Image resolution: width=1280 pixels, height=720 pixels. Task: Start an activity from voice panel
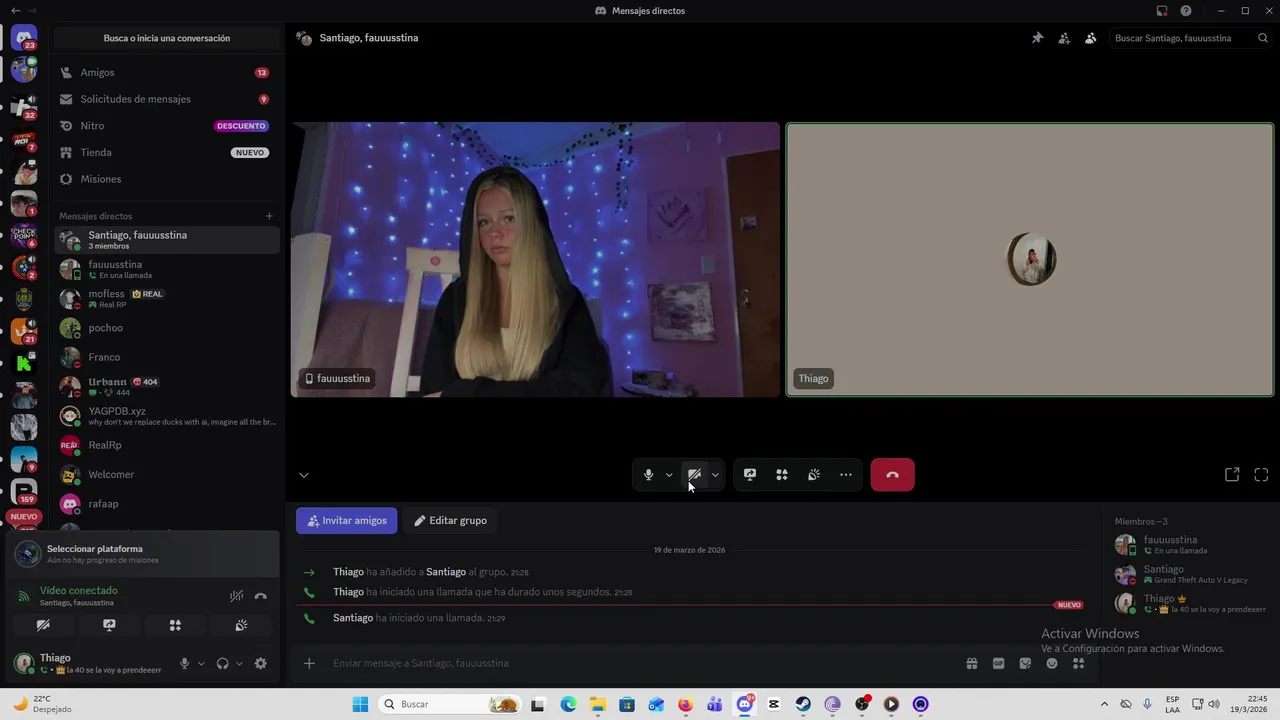[x=175, y=625]
